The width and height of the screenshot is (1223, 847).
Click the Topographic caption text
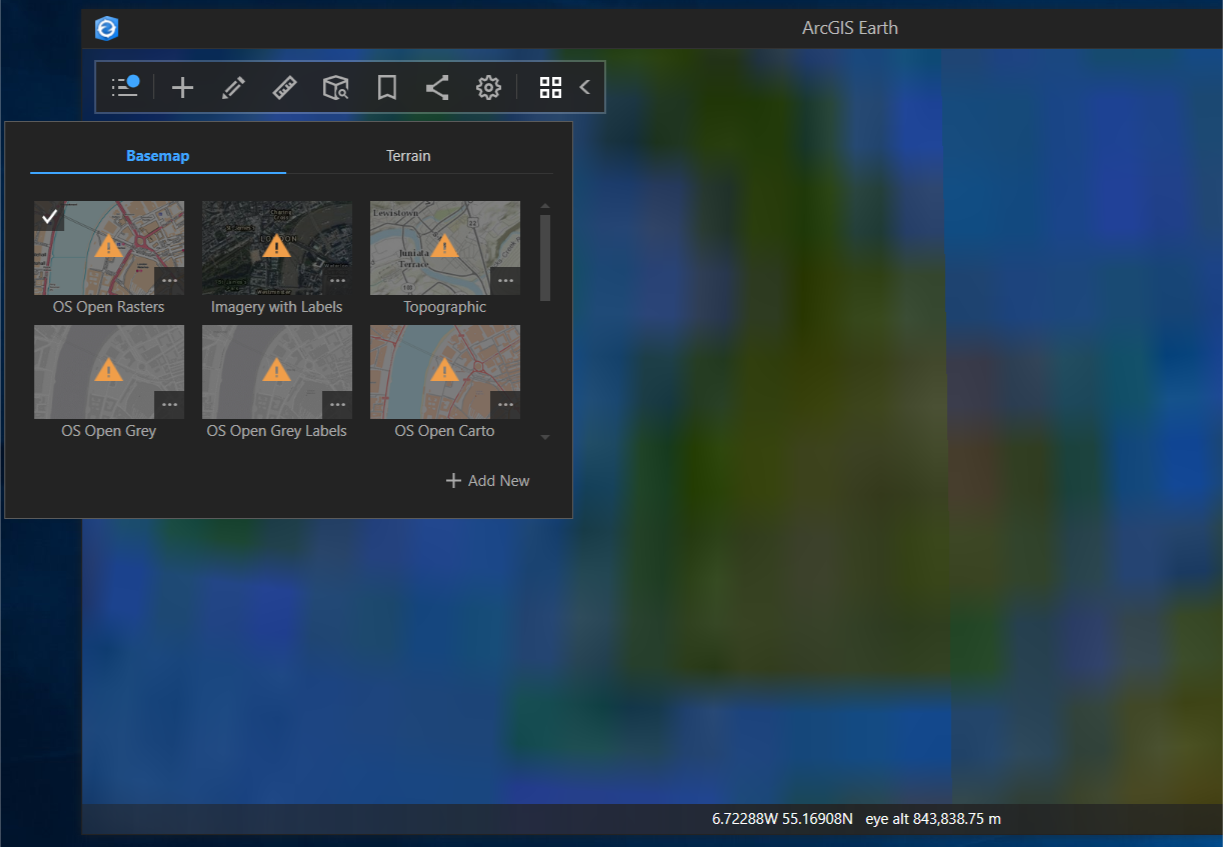(445, 307)
